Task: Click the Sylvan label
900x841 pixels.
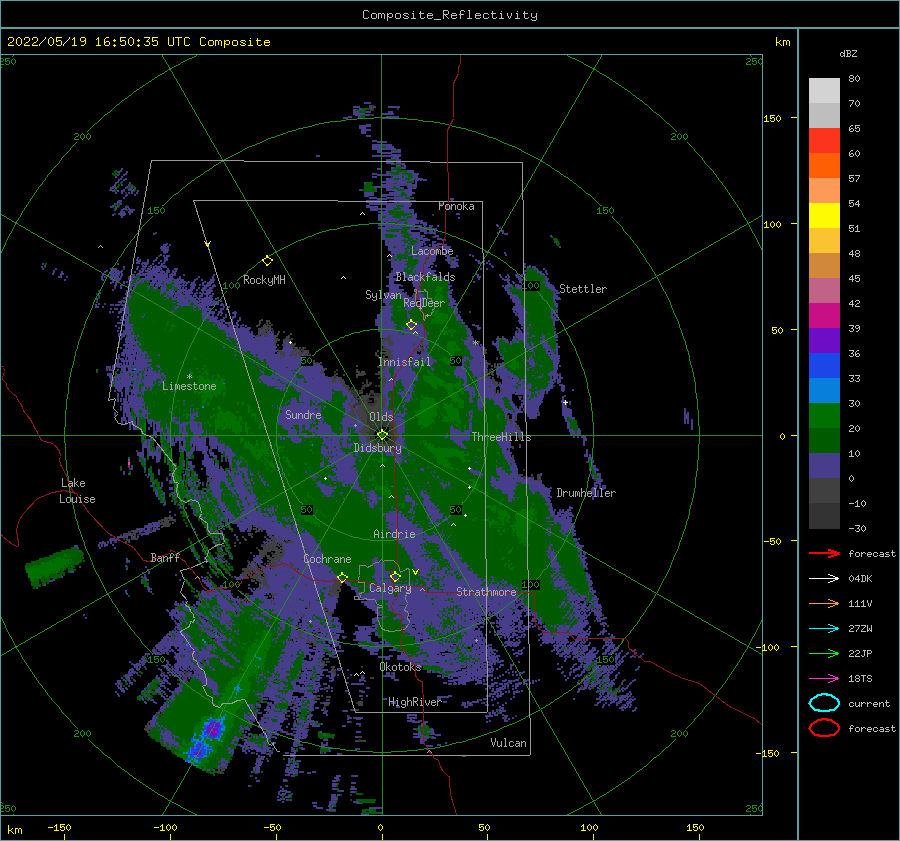Action: point(383,295)
